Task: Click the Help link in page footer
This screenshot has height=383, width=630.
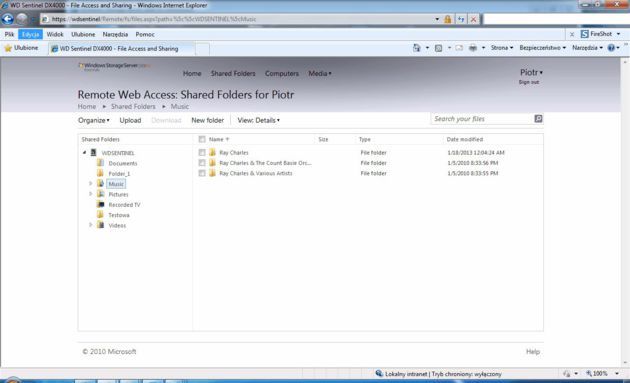Action: (533, 352)
